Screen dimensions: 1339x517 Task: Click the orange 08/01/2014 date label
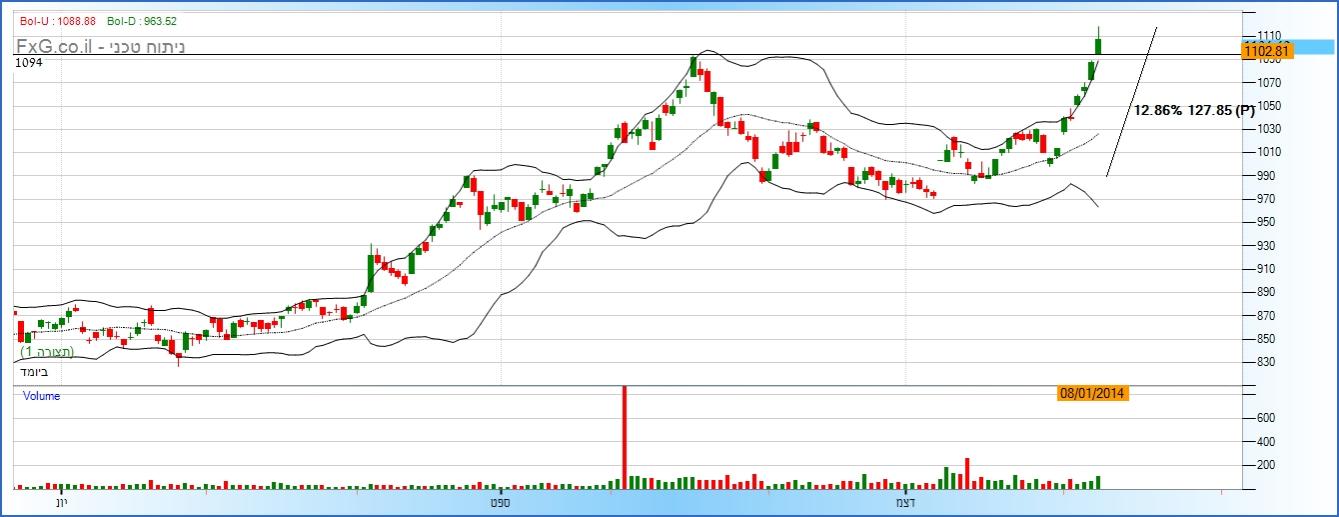point(1093,394)
